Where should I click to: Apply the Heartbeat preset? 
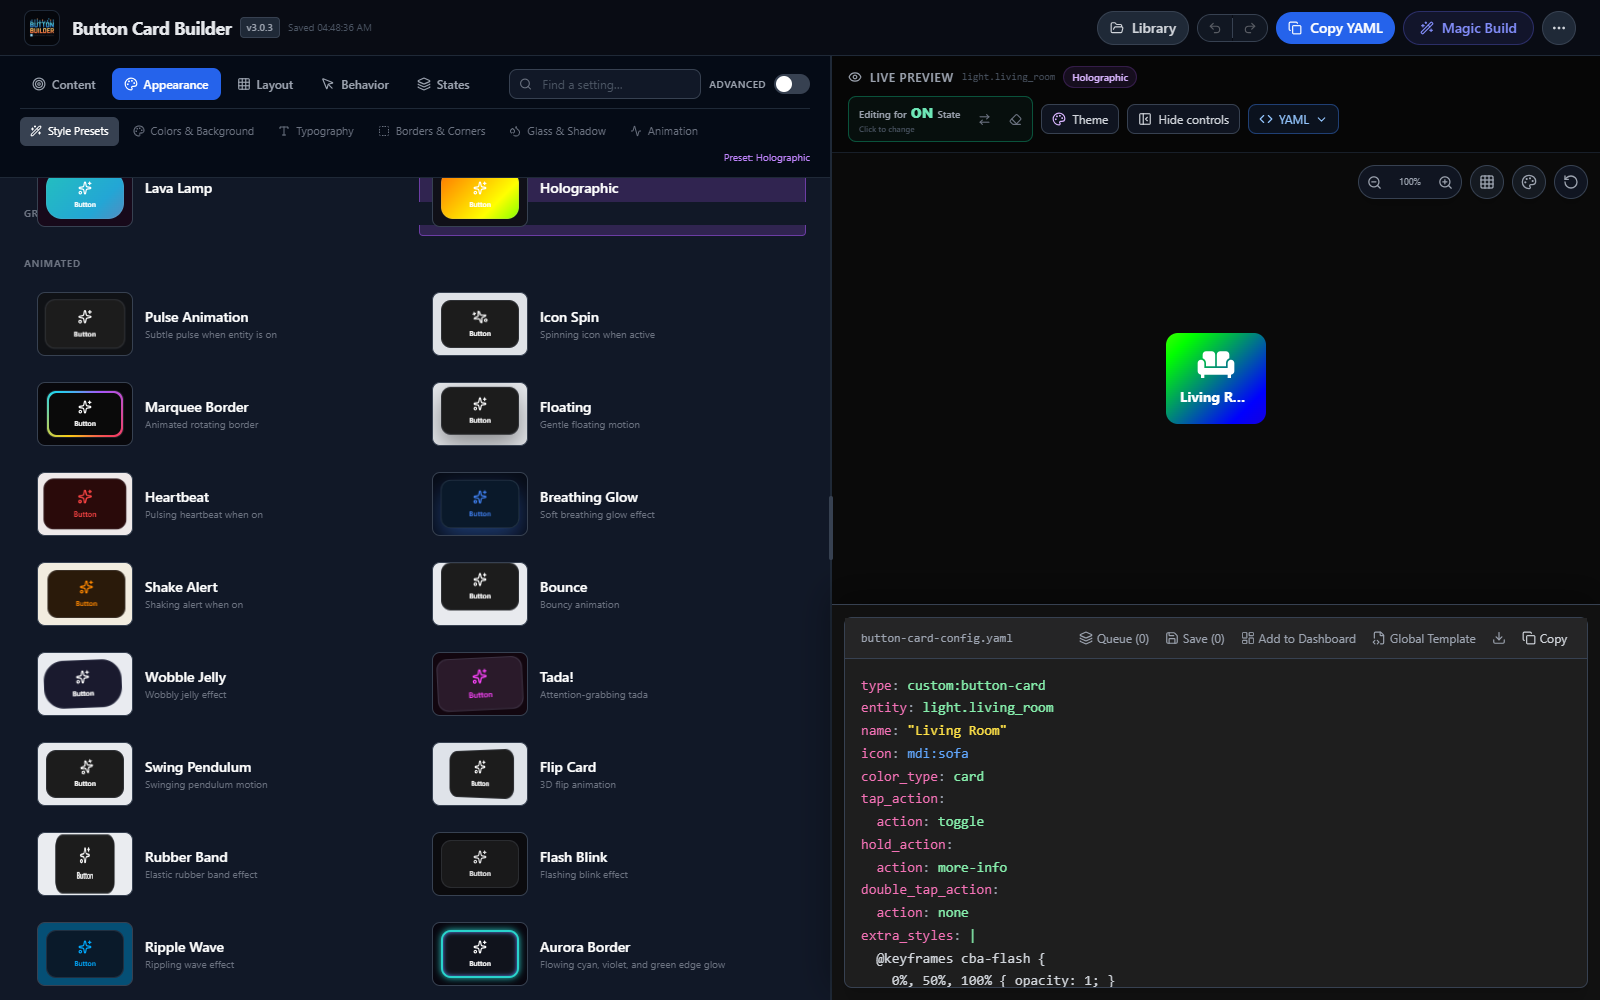point(217,504)
